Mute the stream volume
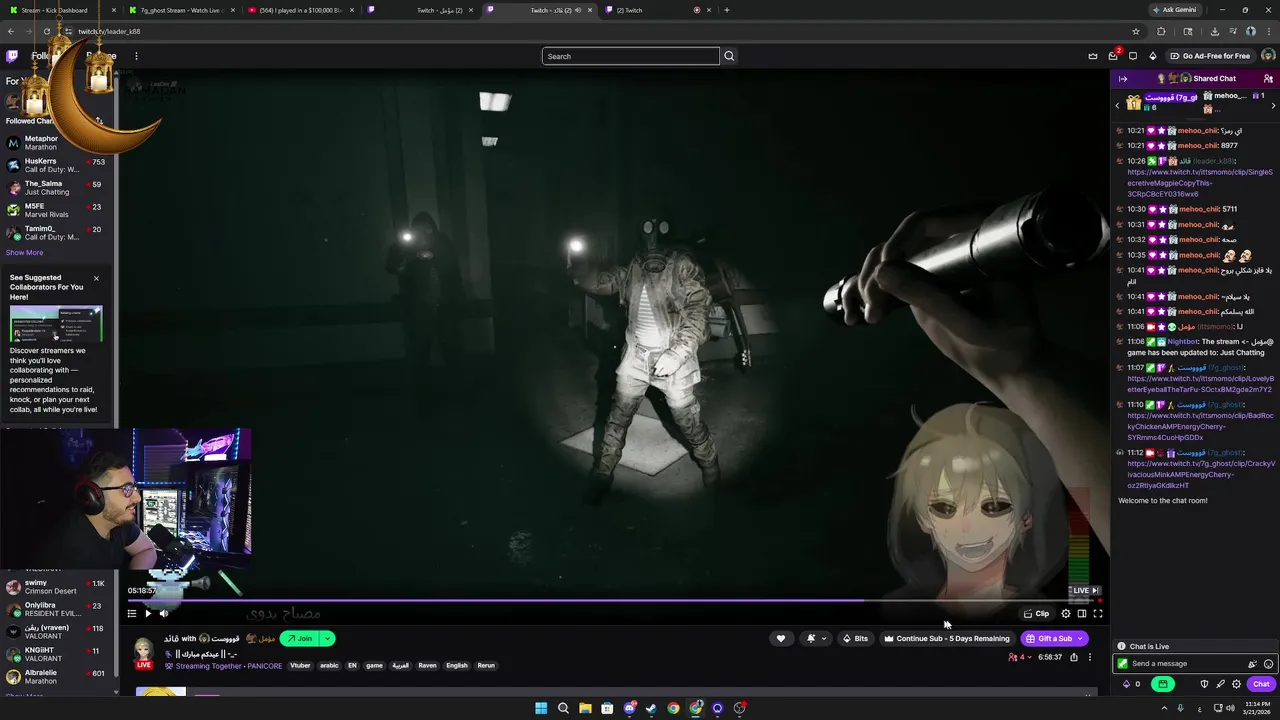Viewport: 1280px width, 720px height. tap(164, 614)
